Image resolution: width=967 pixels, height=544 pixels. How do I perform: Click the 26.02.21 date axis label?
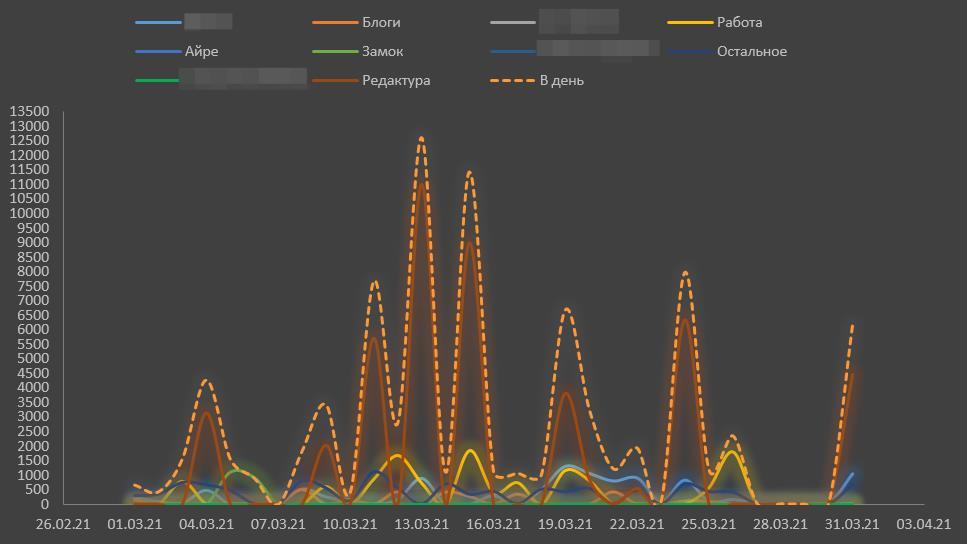coord(63,524)
